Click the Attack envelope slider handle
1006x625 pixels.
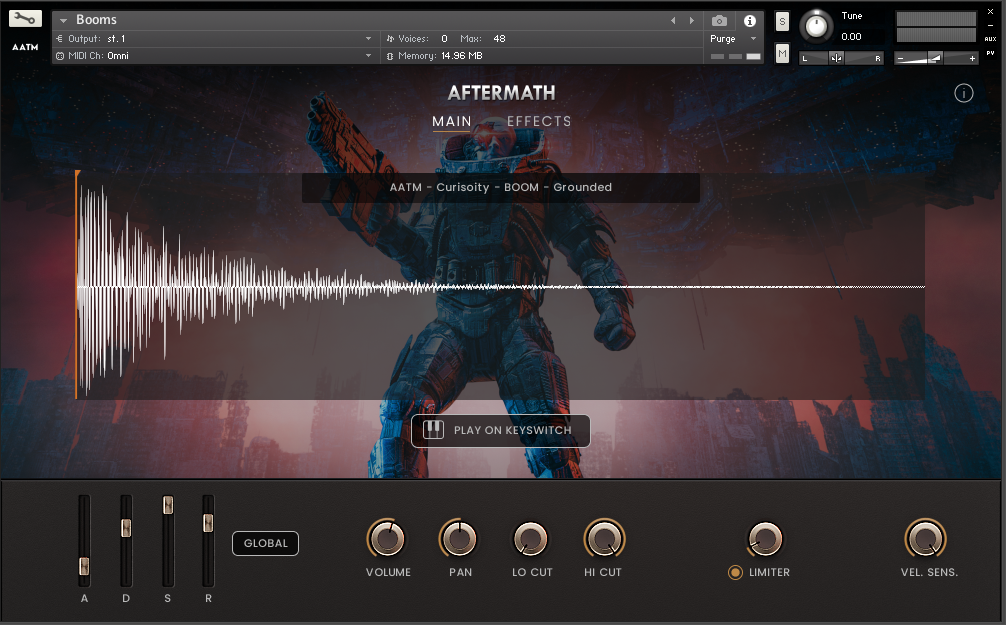85,566
